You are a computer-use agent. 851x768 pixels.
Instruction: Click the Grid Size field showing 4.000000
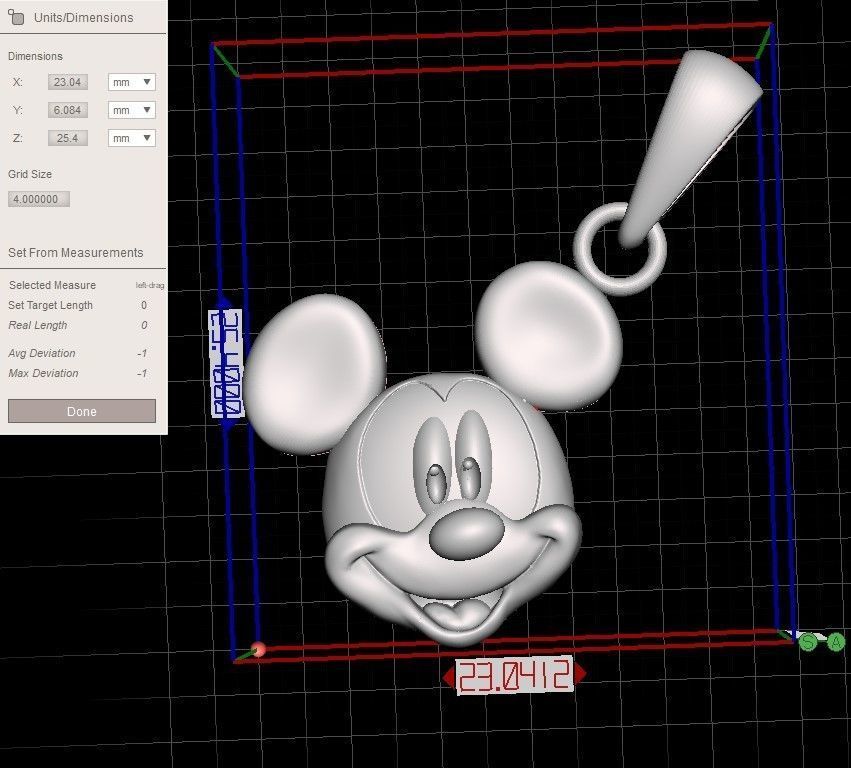coord(39,199)
